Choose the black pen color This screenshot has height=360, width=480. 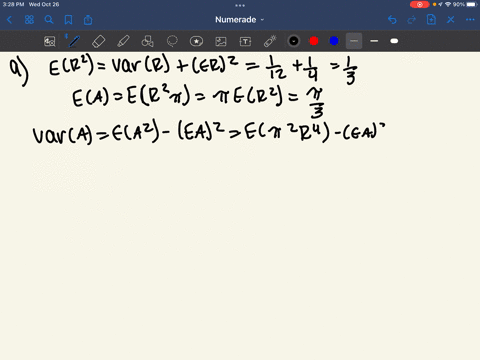(294, 41)
